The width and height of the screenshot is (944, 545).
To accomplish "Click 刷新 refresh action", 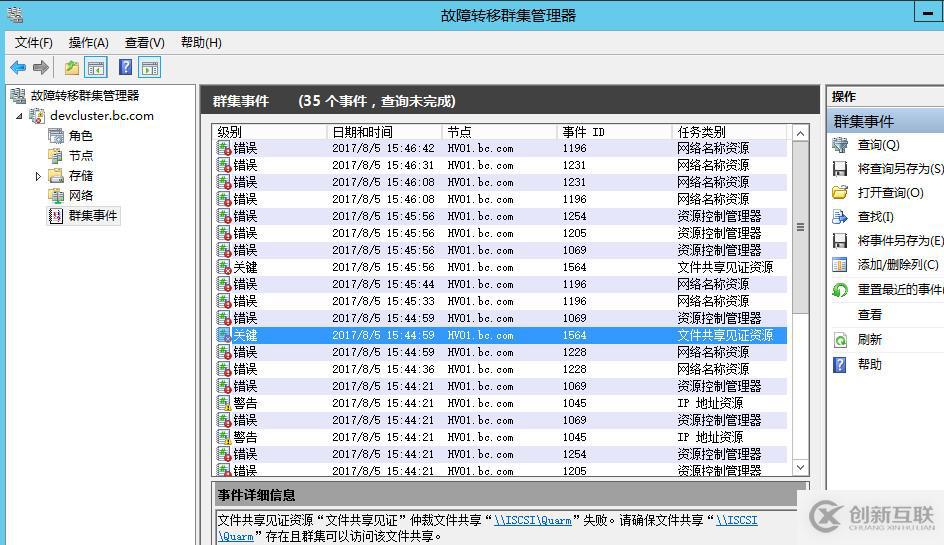I will (869, 340).
